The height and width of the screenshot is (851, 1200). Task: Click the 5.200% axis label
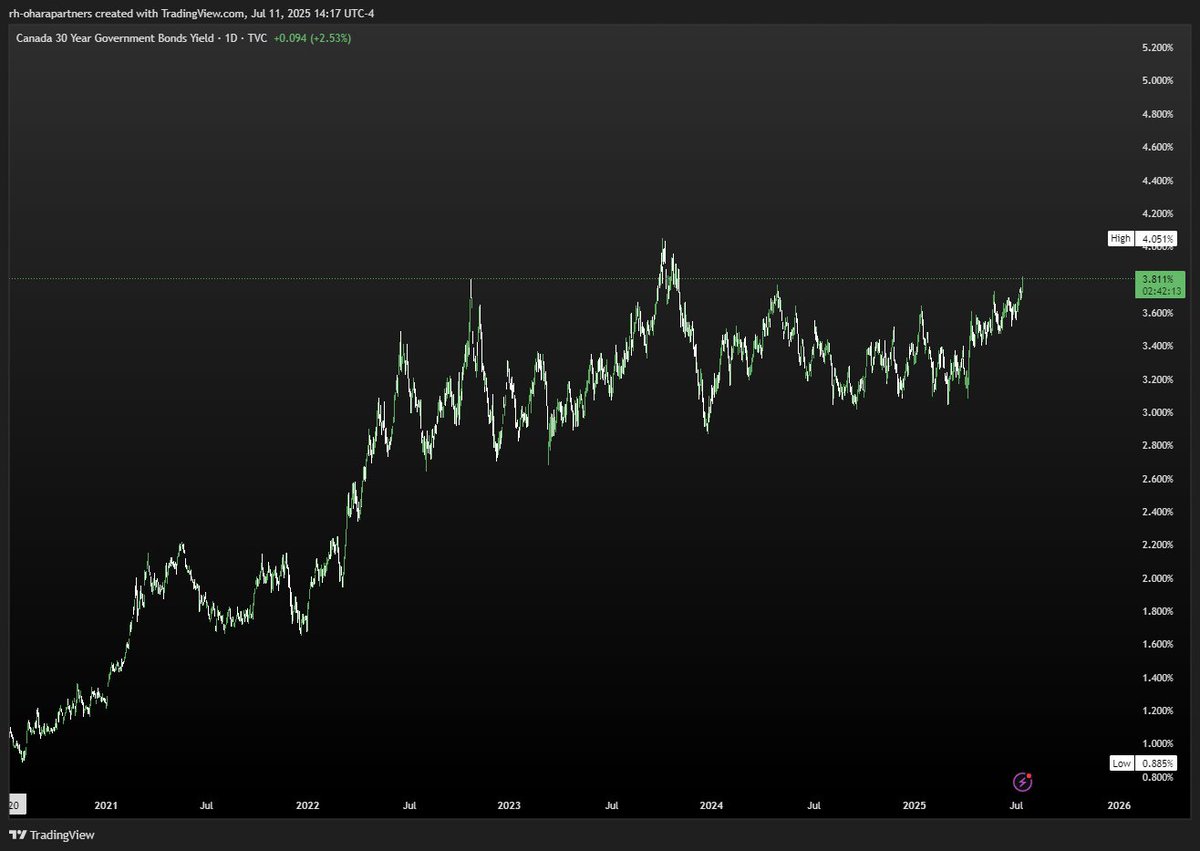(x=1157, y=48)
